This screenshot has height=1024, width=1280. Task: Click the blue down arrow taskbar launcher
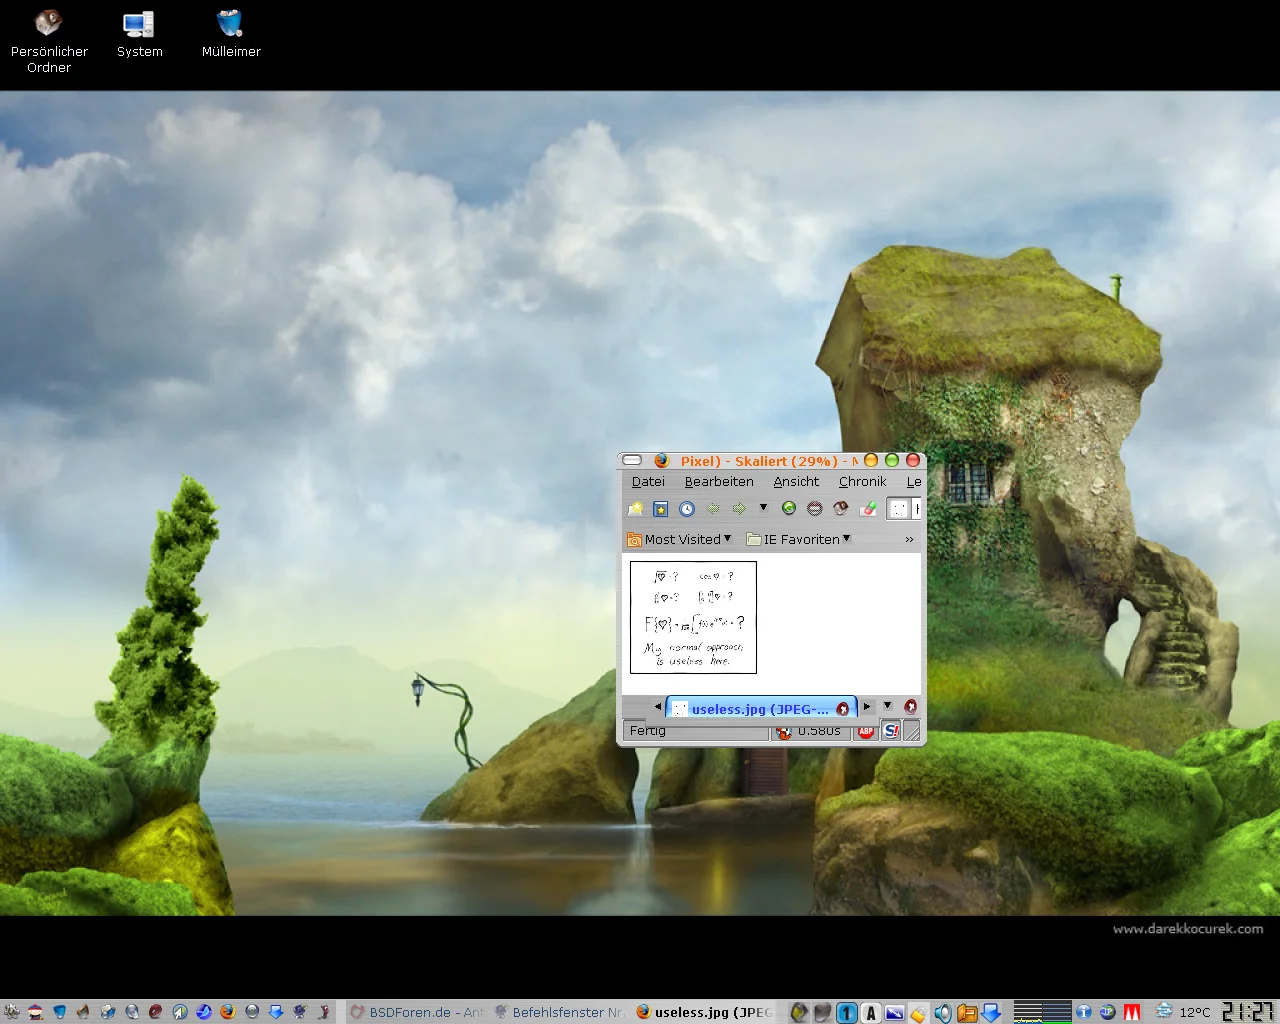(276, 1012)
